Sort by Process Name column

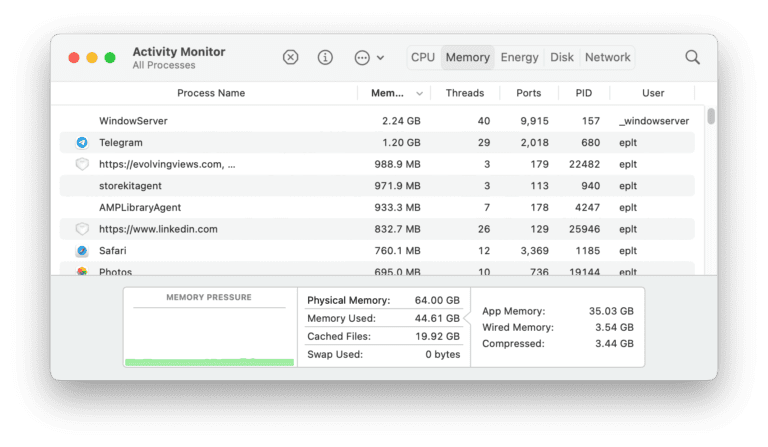coord(211,93)
